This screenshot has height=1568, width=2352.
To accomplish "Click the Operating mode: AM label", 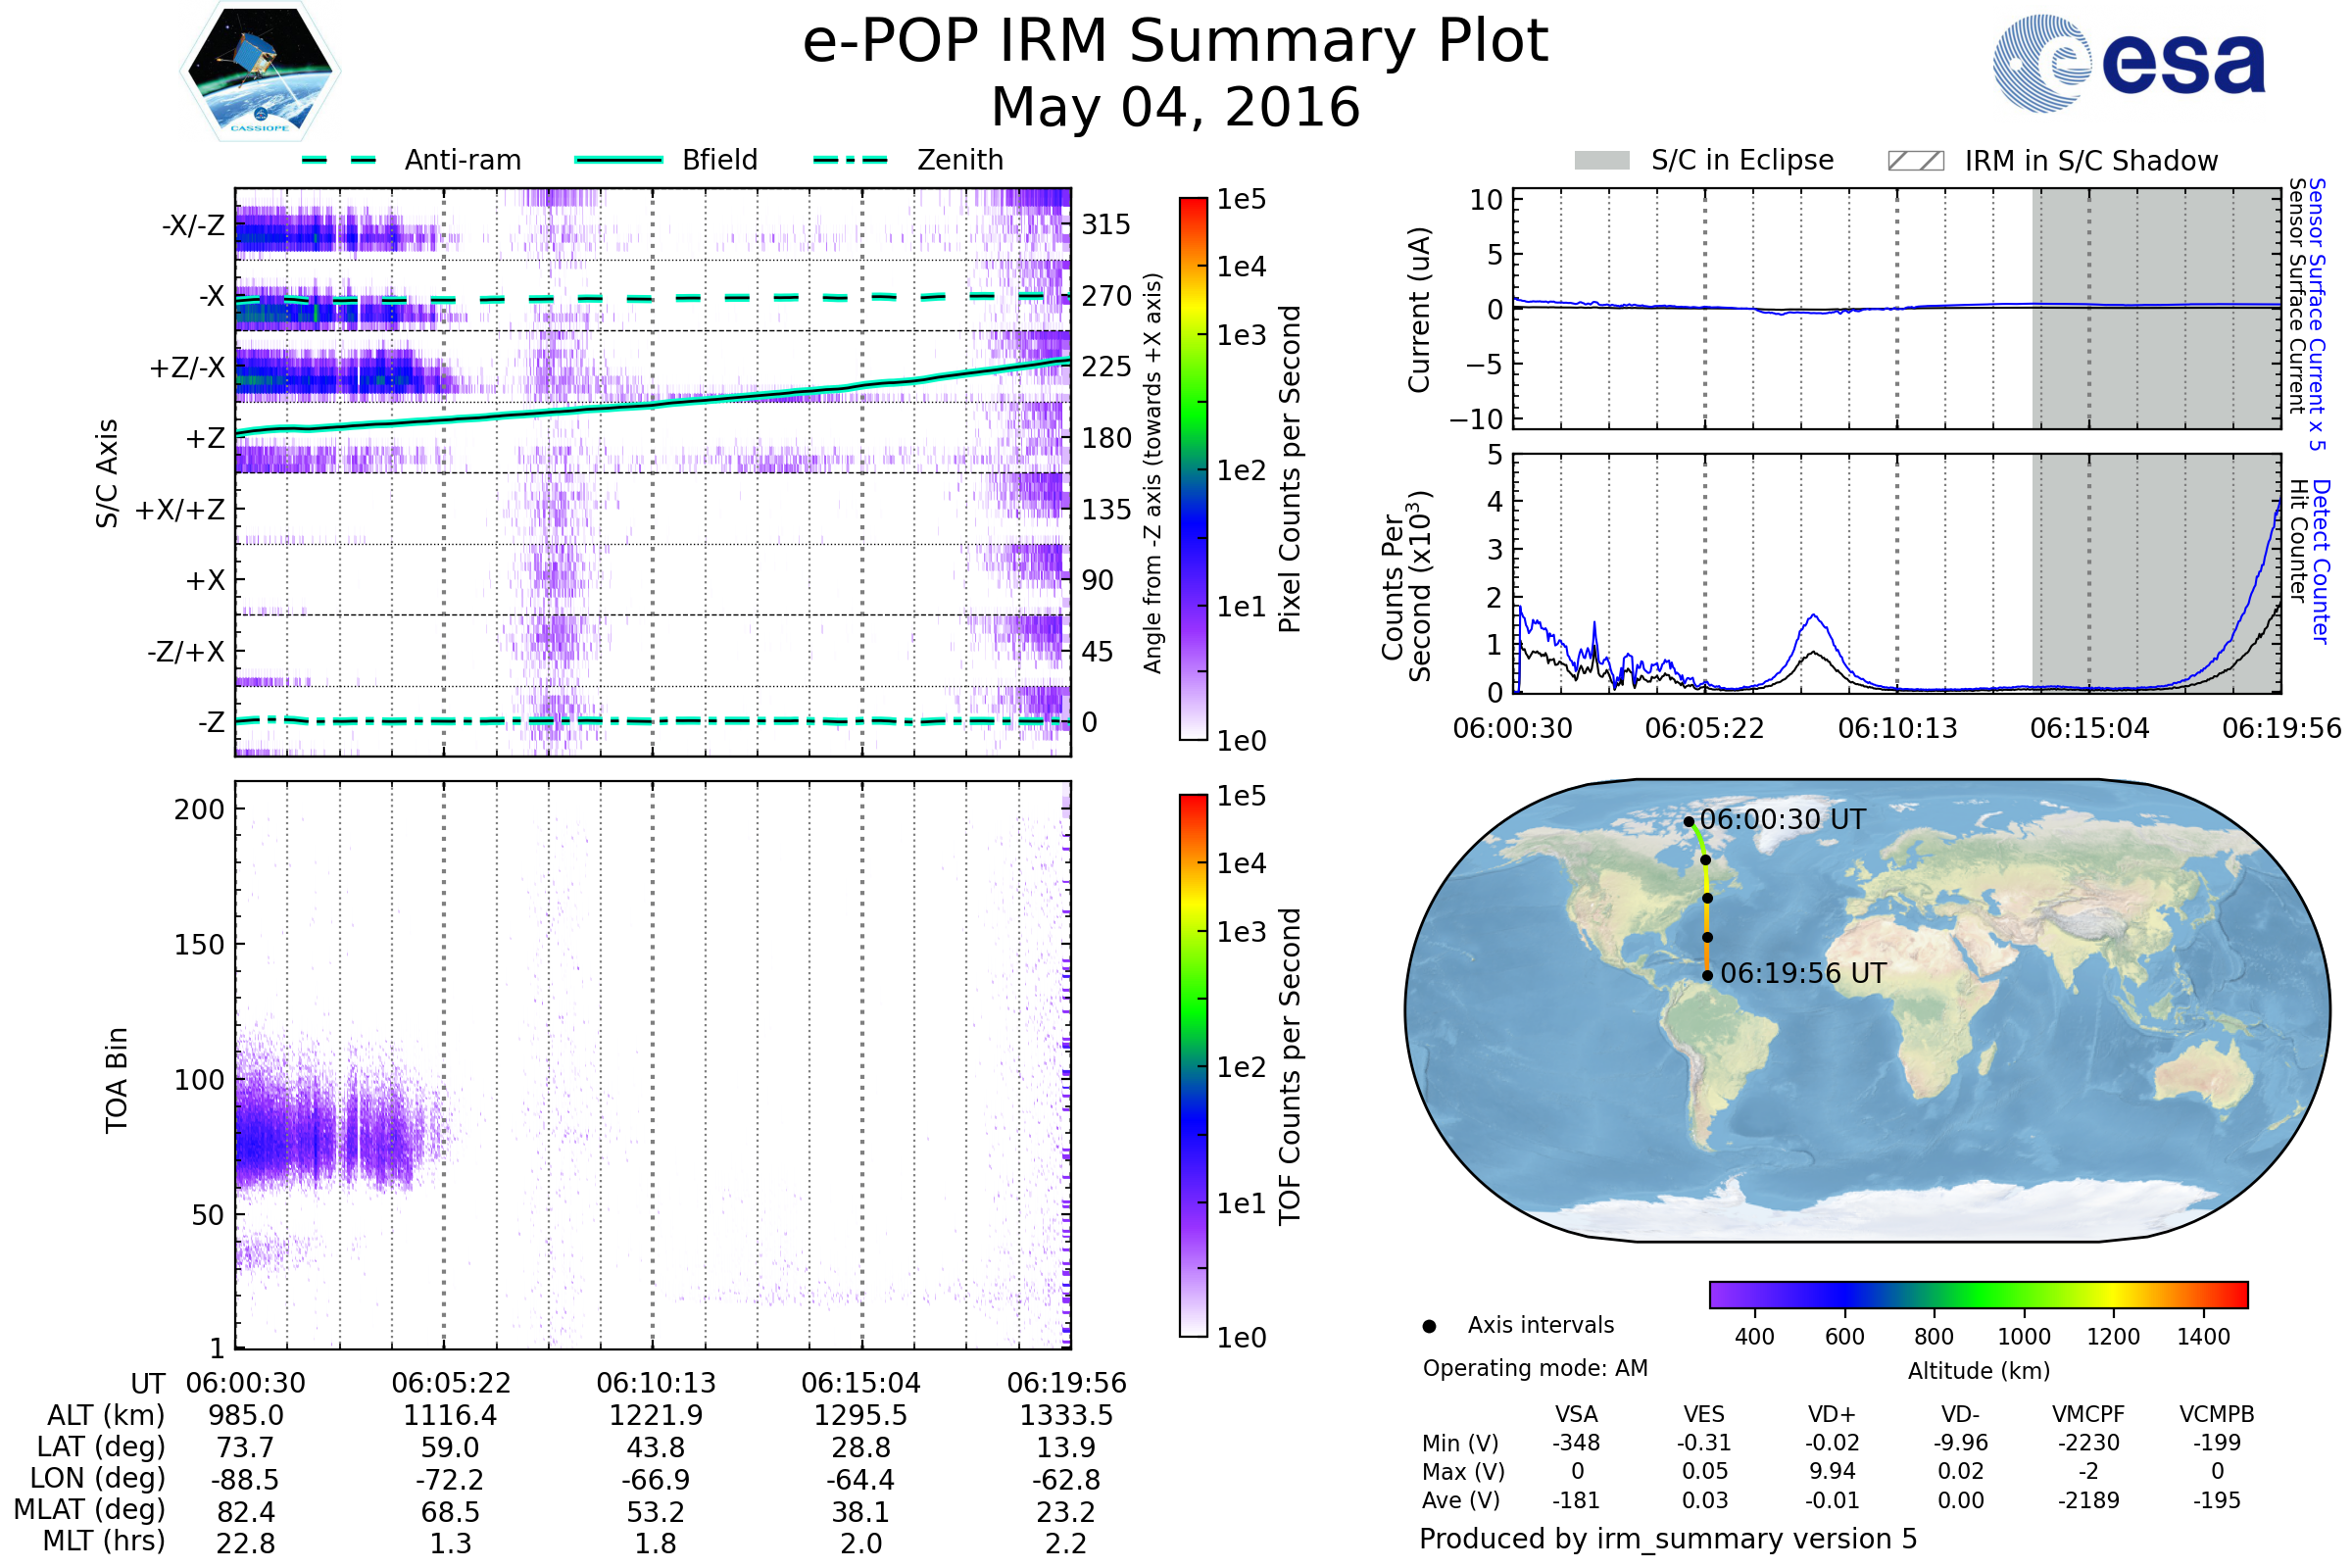I will coord(1534,1368).
